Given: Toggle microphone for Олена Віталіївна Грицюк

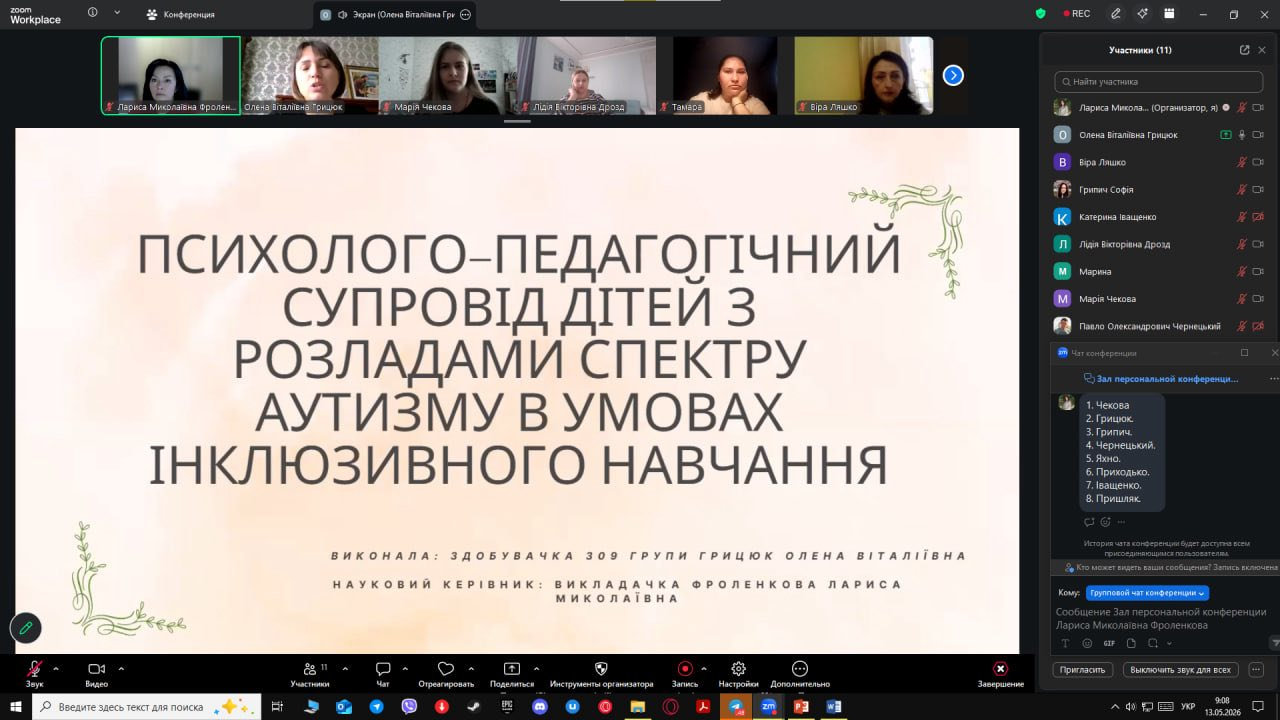Looking at the screenshot, I should tap(1242, 135).
